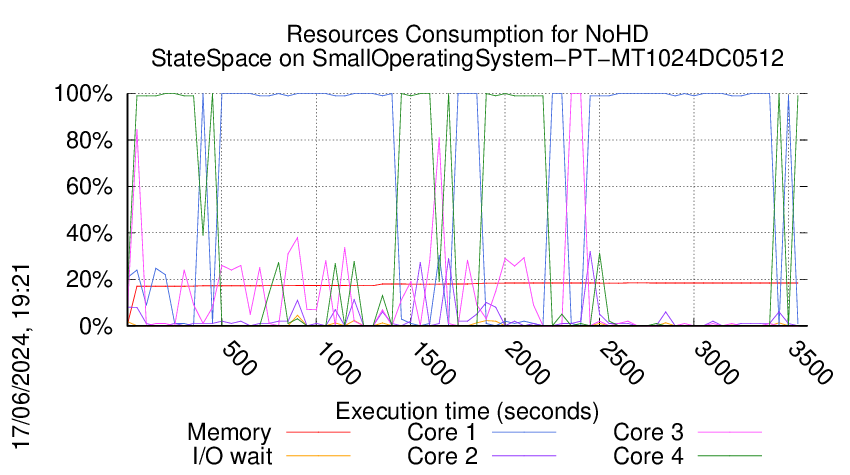Click the green Core 4 legend line sample
The image size is (850, 475).
(x=730, y=456)
